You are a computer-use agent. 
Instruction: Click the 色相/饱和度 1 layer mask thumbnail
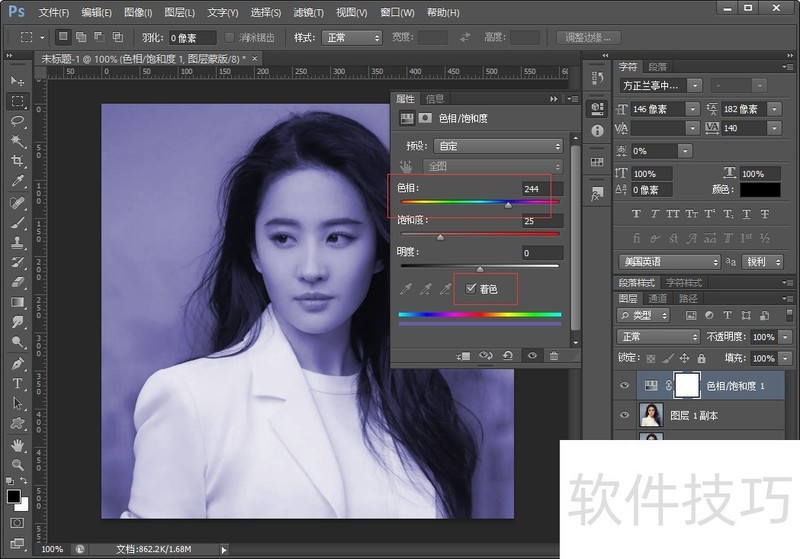[x=687, y=386]
